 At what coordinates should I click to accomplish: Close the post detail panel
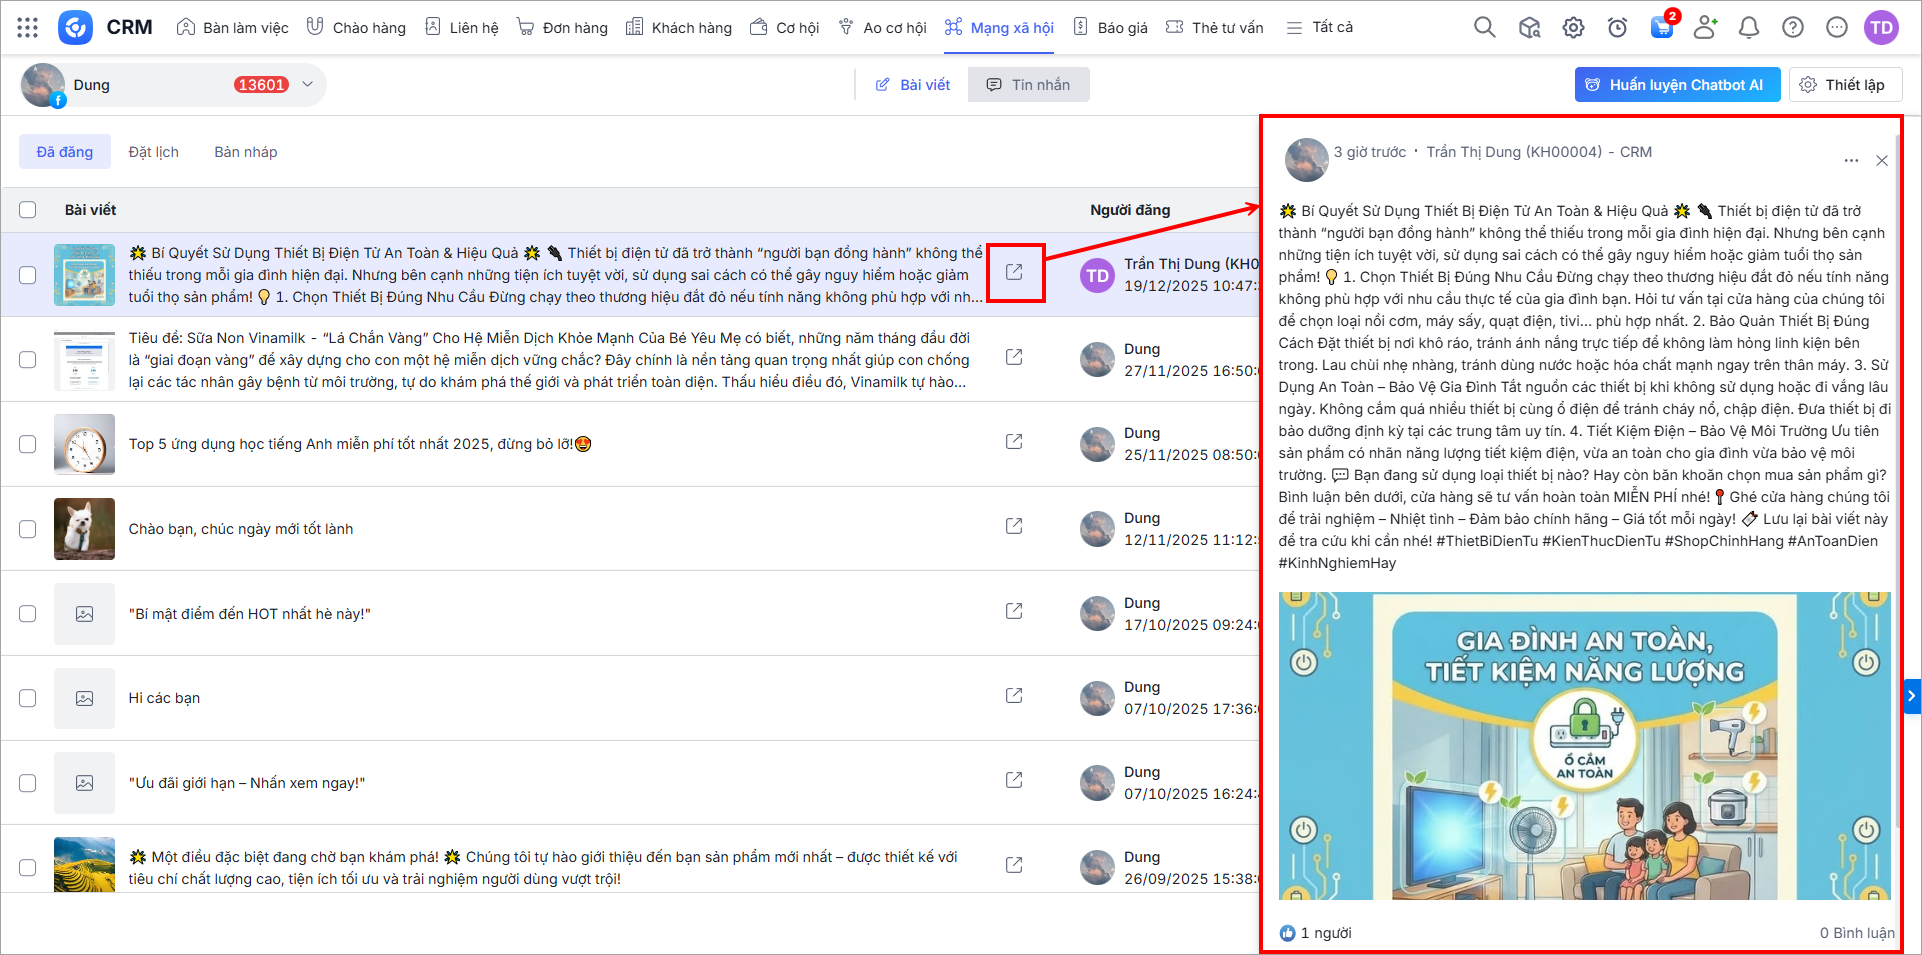[1882, 160]
